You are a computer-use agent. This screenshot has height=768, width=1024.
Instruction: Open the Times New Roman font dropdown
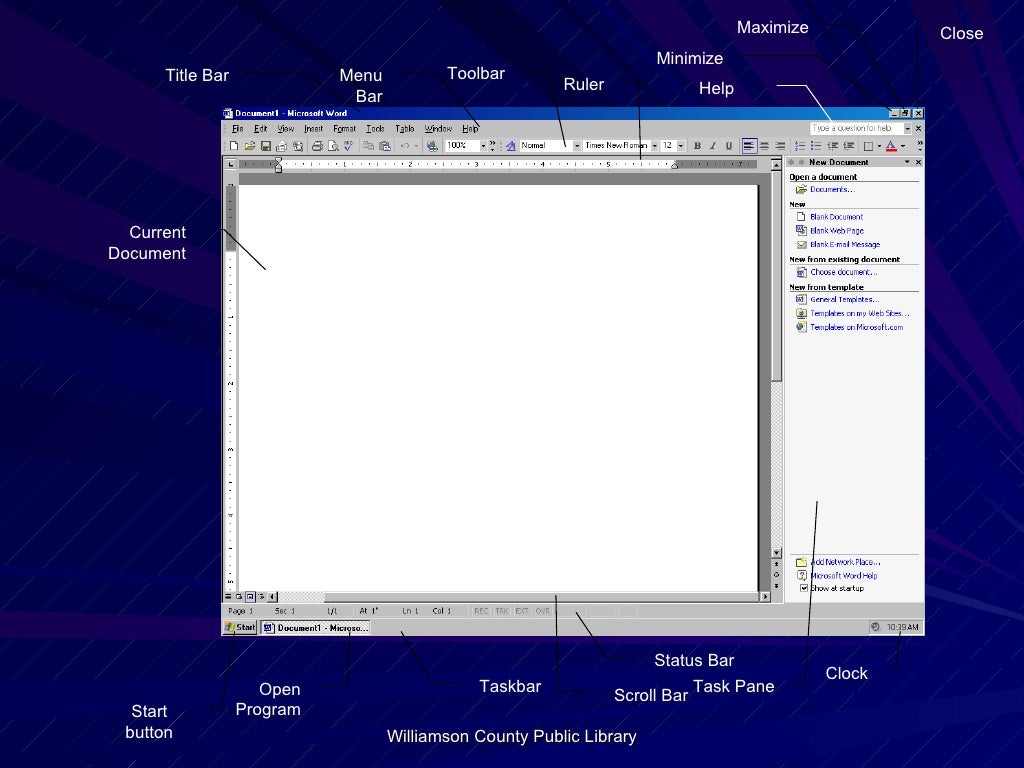tap(654, 146)
